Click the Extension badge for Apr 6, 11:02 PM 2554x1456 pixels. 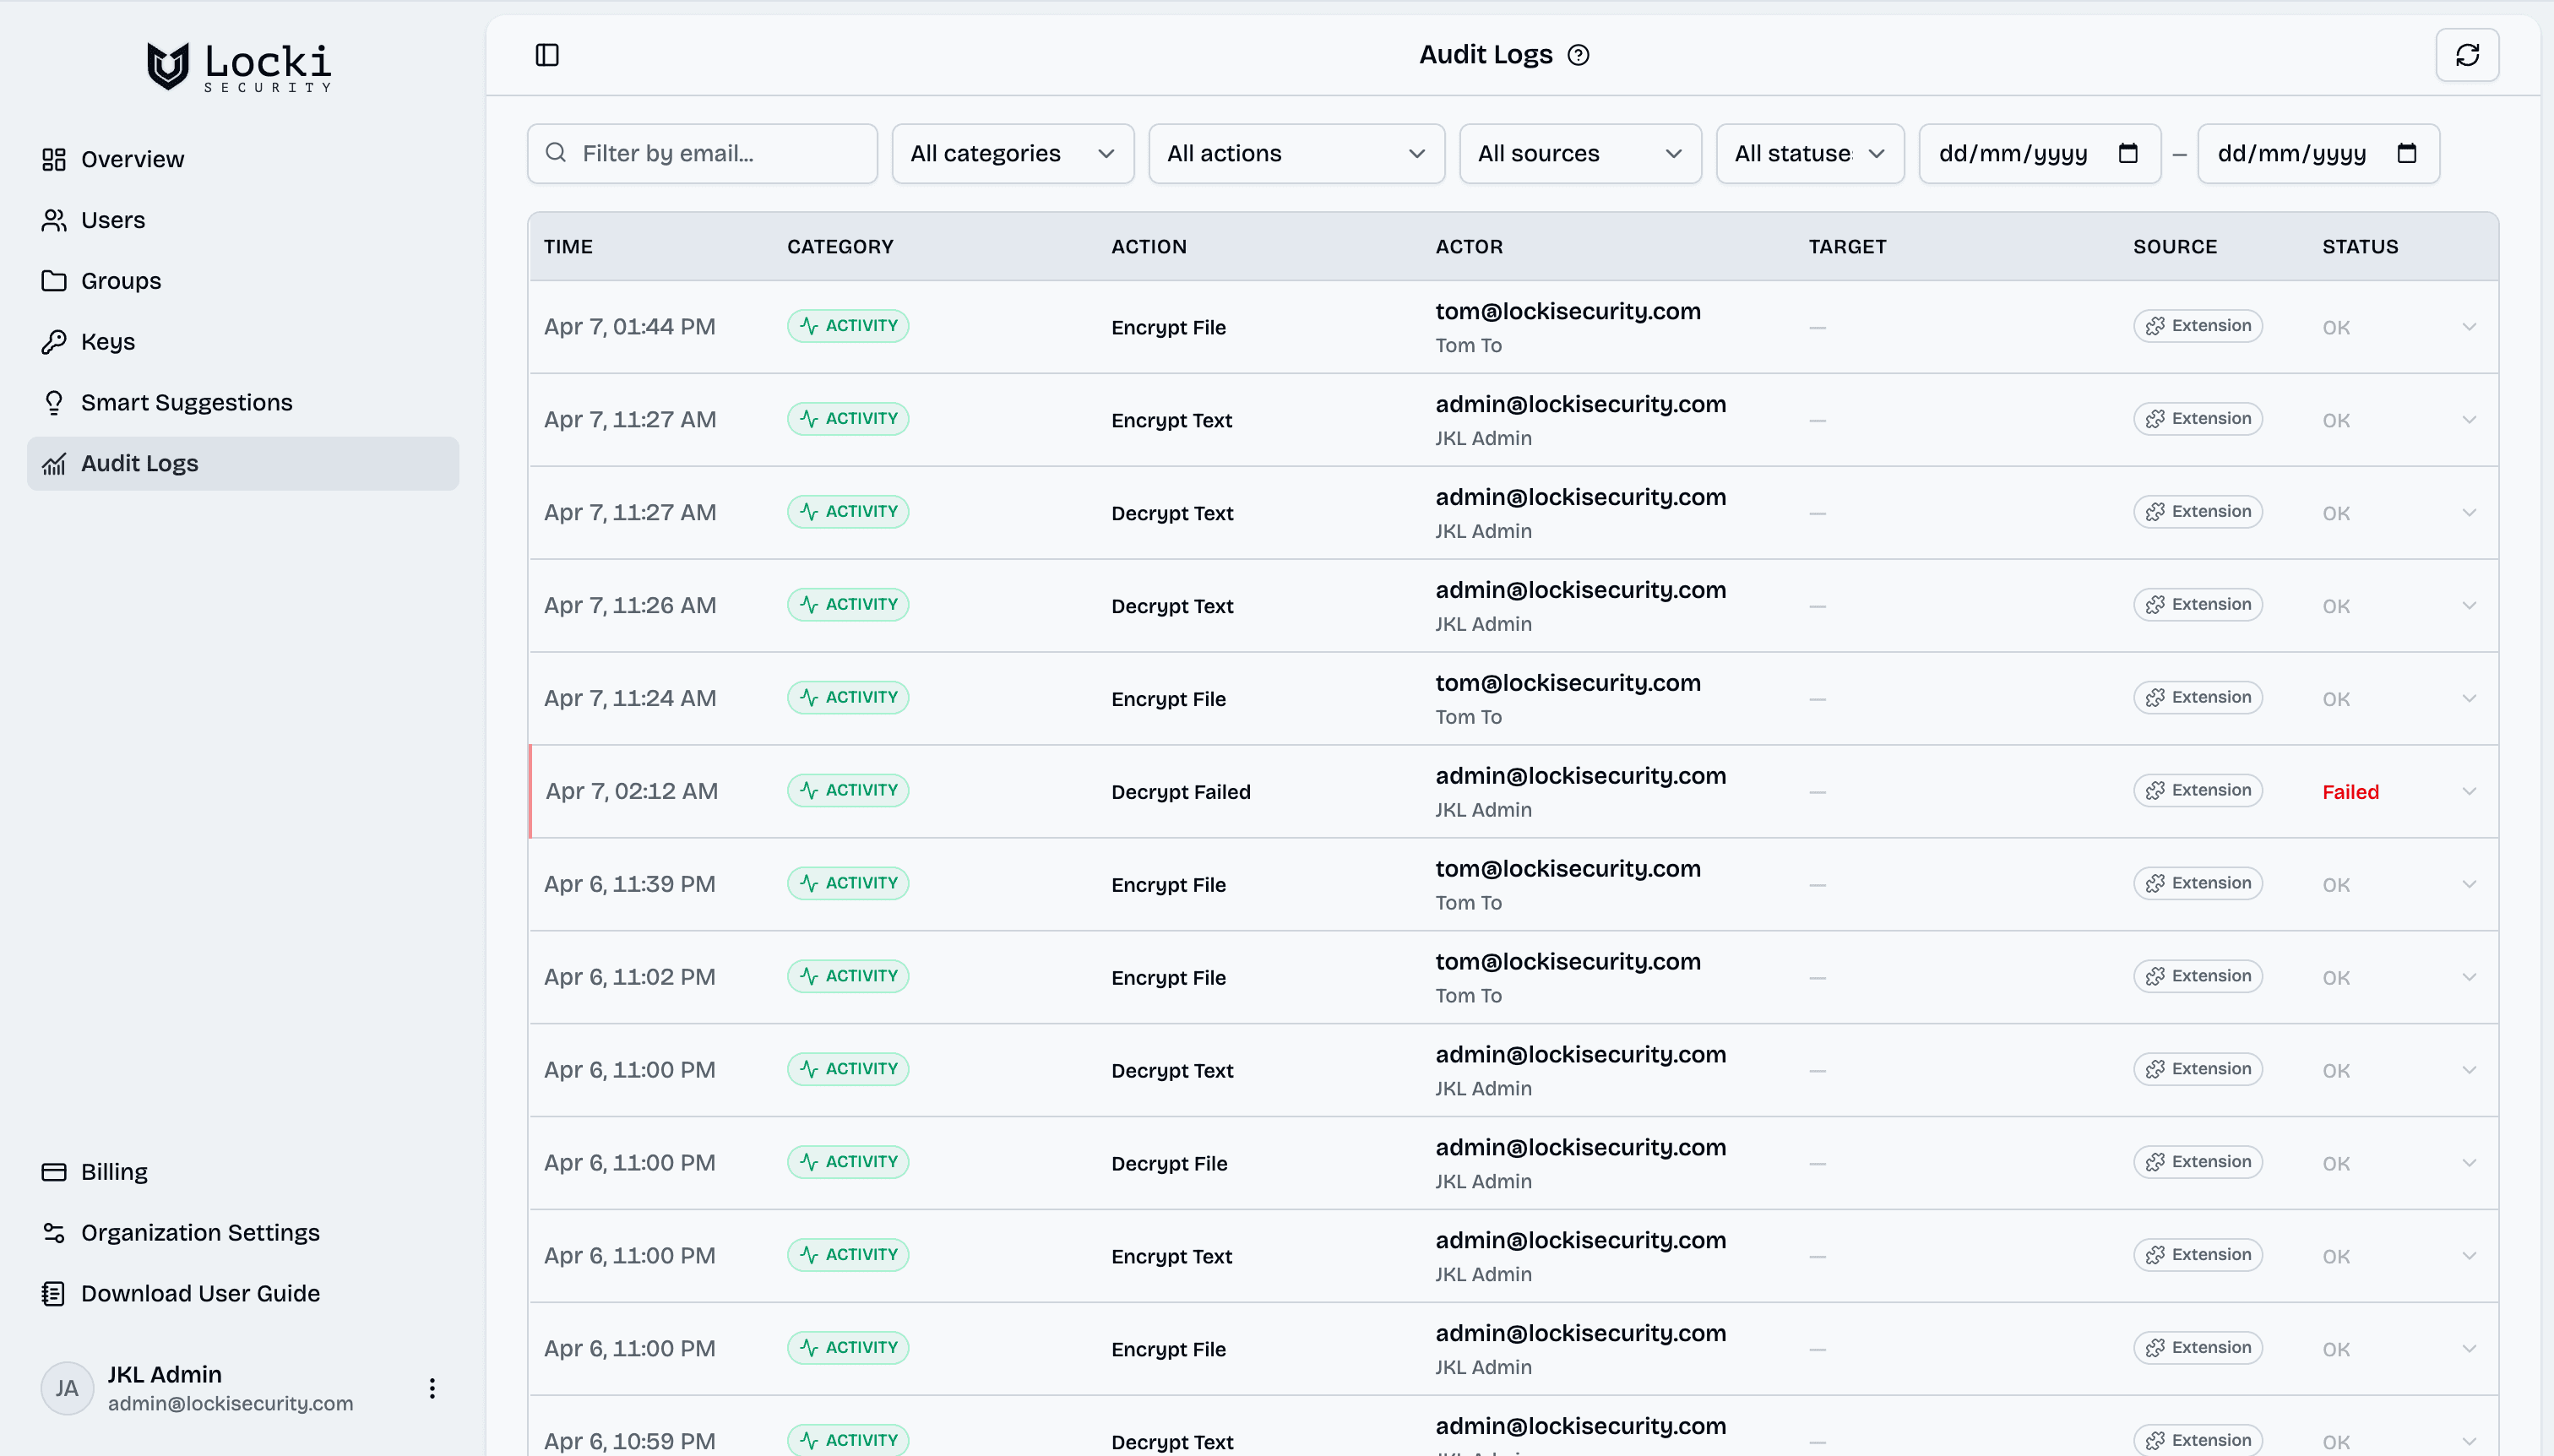(x=2198, y=976)
